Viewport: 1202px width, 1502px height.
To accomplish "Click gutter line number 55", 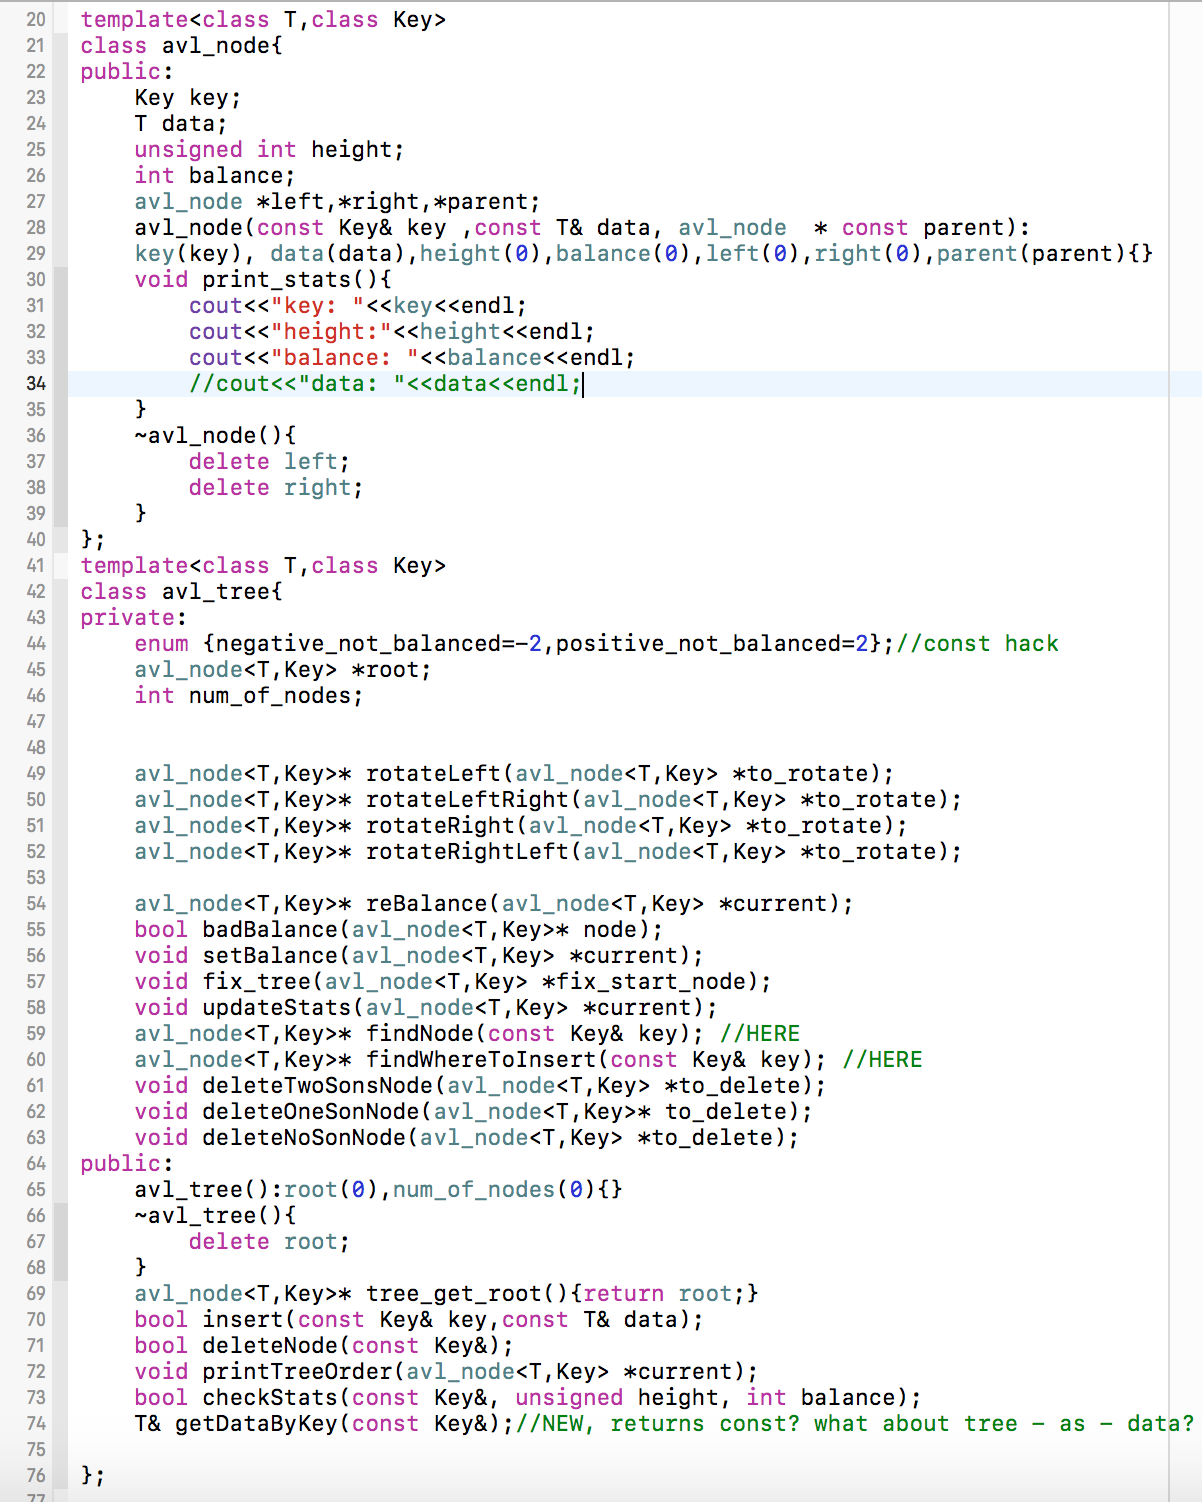I will pyautogui.click(x=36, y=930).
